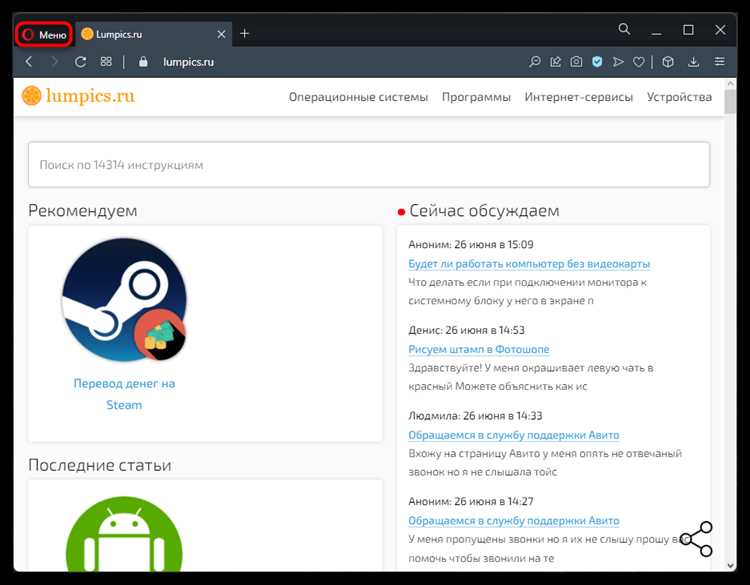The height and width of the screenshot is (585, 750).
Task: Click the share icon at bottom right
Action: 697,539
